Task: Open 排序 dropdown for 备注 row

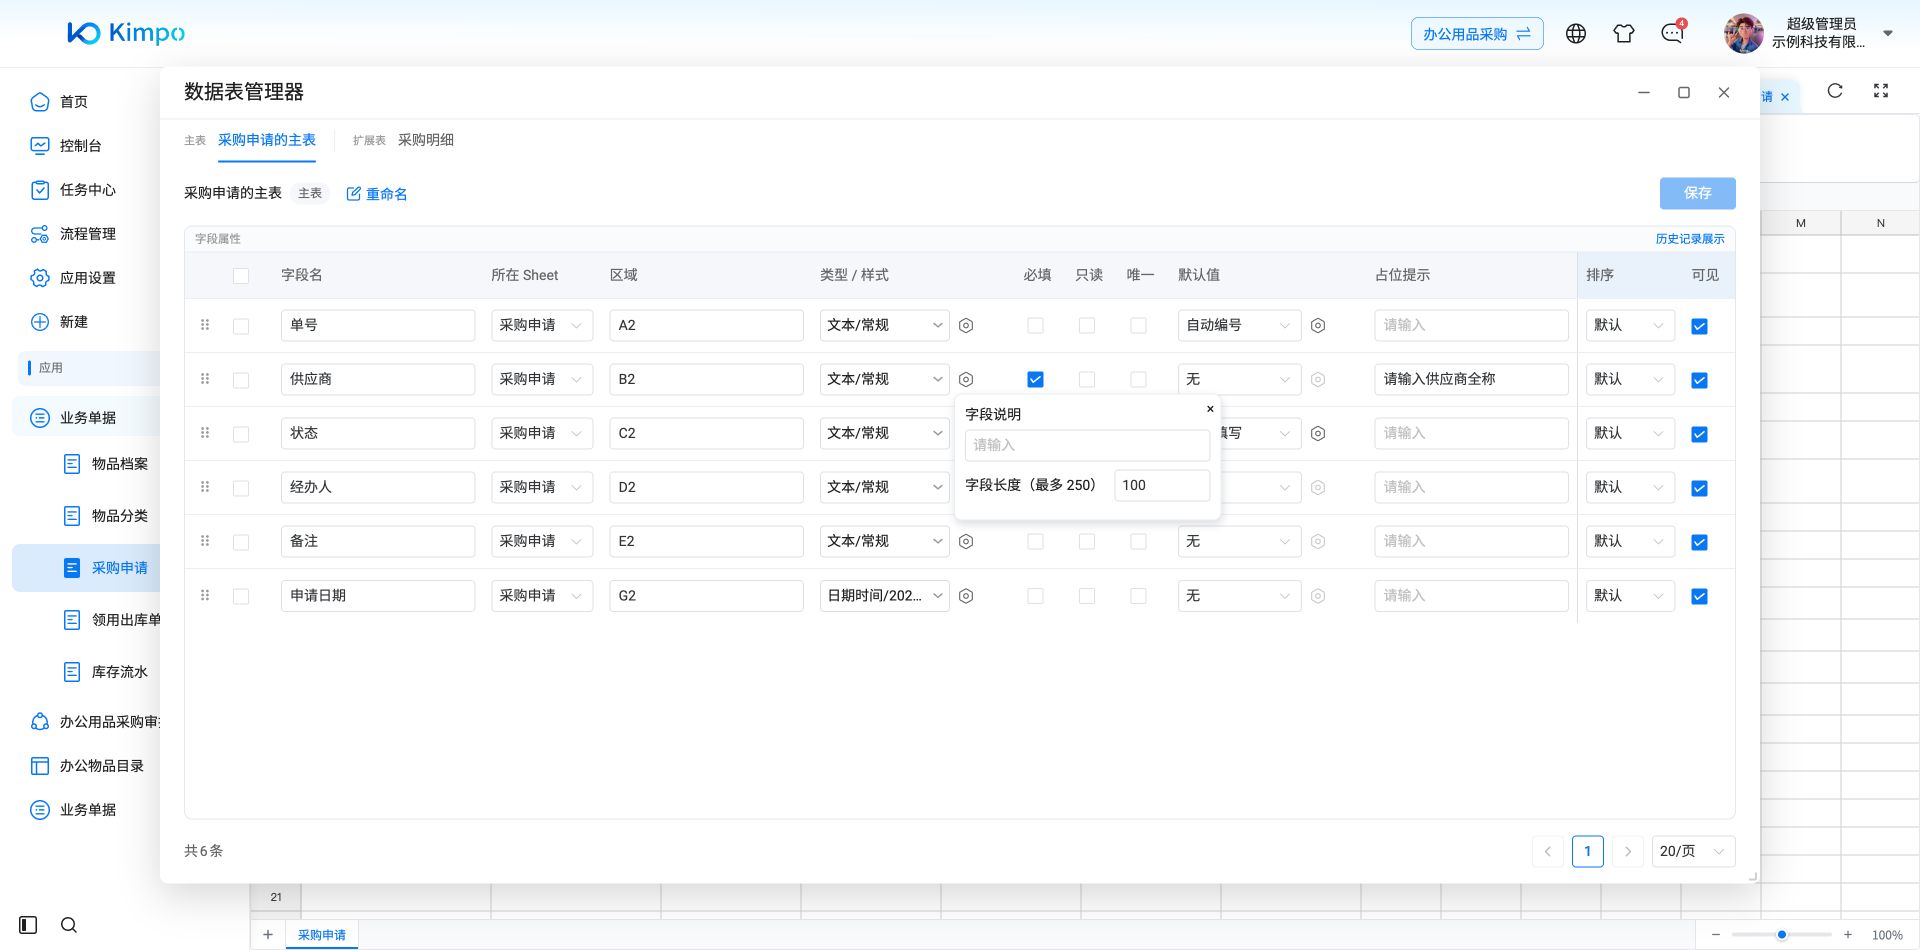Action: point(1630,542)
